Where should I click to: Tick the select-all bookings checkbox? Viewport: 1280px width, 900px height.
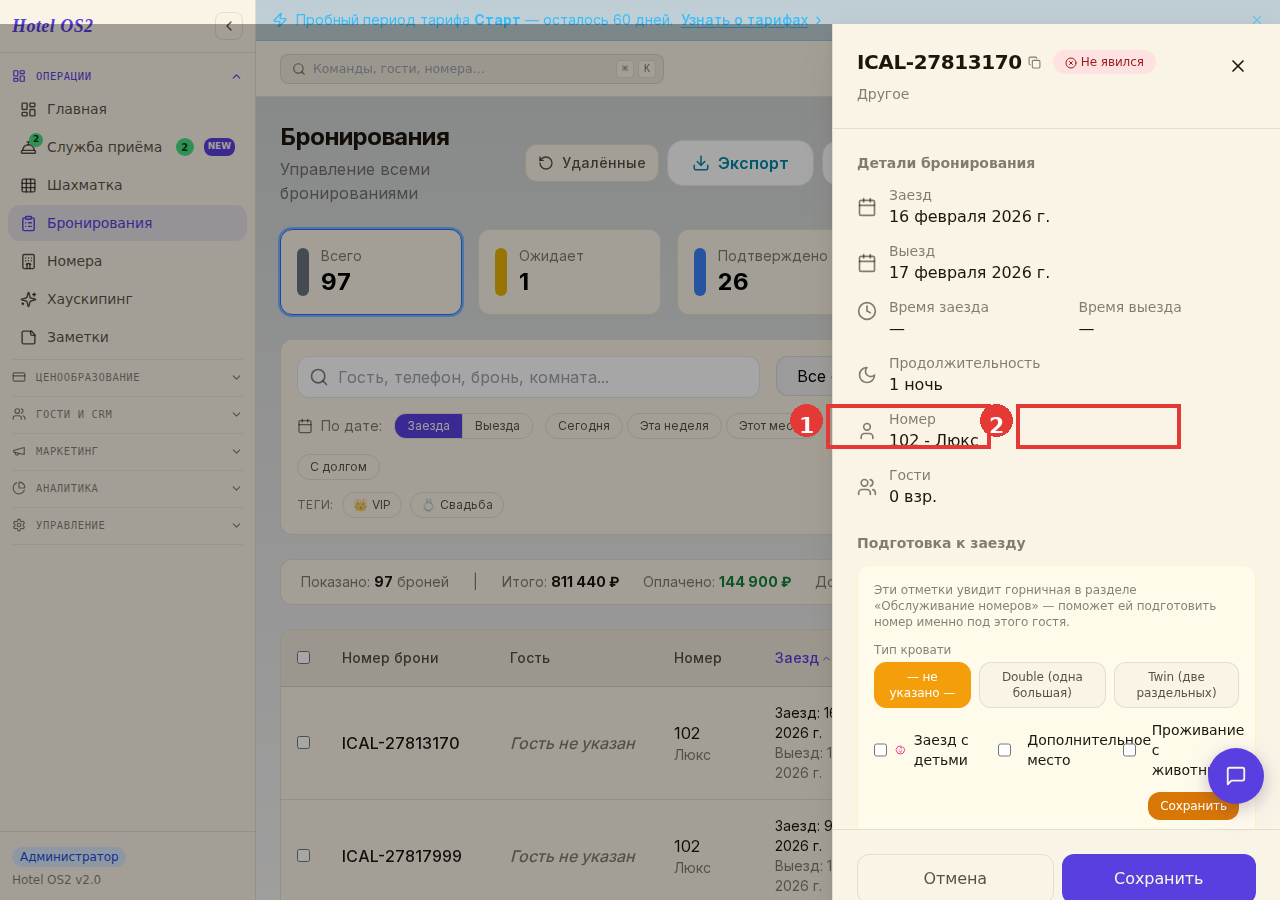coord(304,658)
